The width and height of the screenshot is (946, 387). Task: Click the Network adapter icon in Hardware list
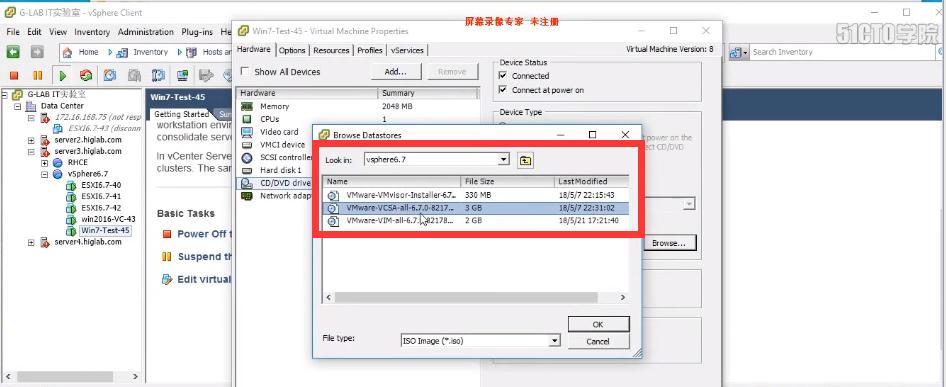tap(247, 196)
